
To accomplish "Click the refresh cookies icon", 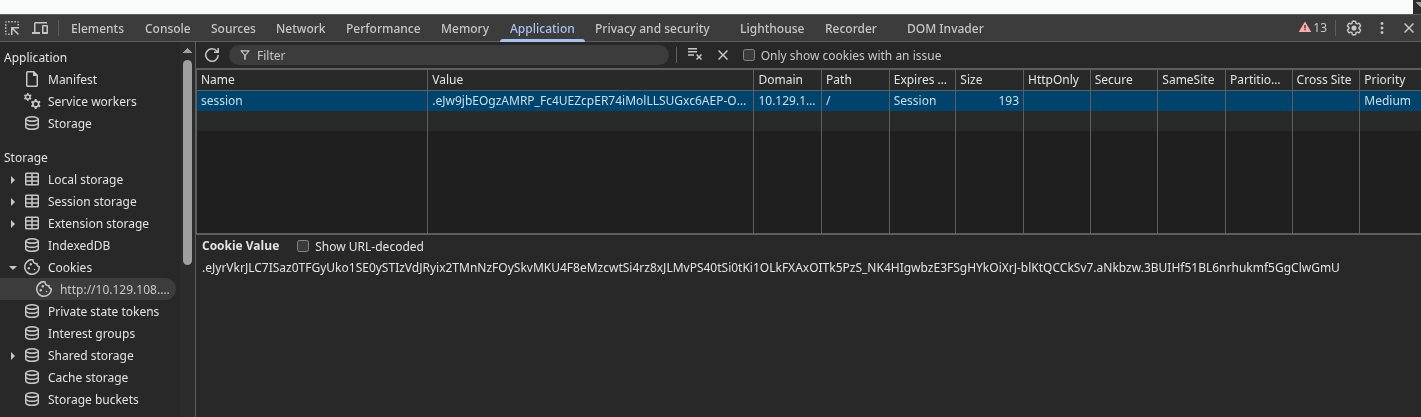I will click(x=212, y=55).
